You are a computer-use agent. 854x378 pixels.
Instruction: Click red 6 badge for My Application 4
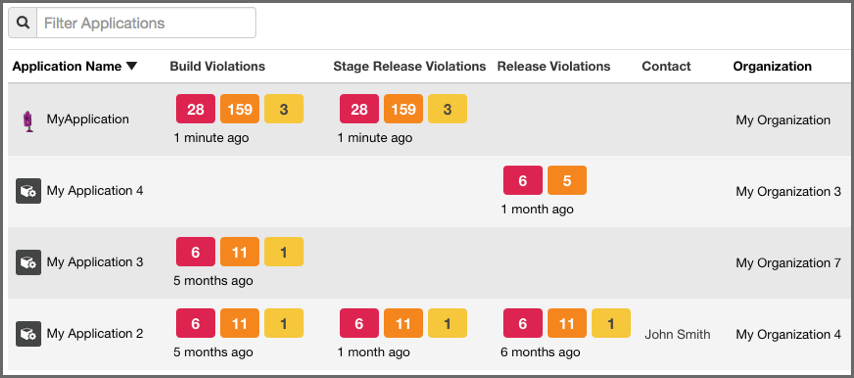point(523,180)
